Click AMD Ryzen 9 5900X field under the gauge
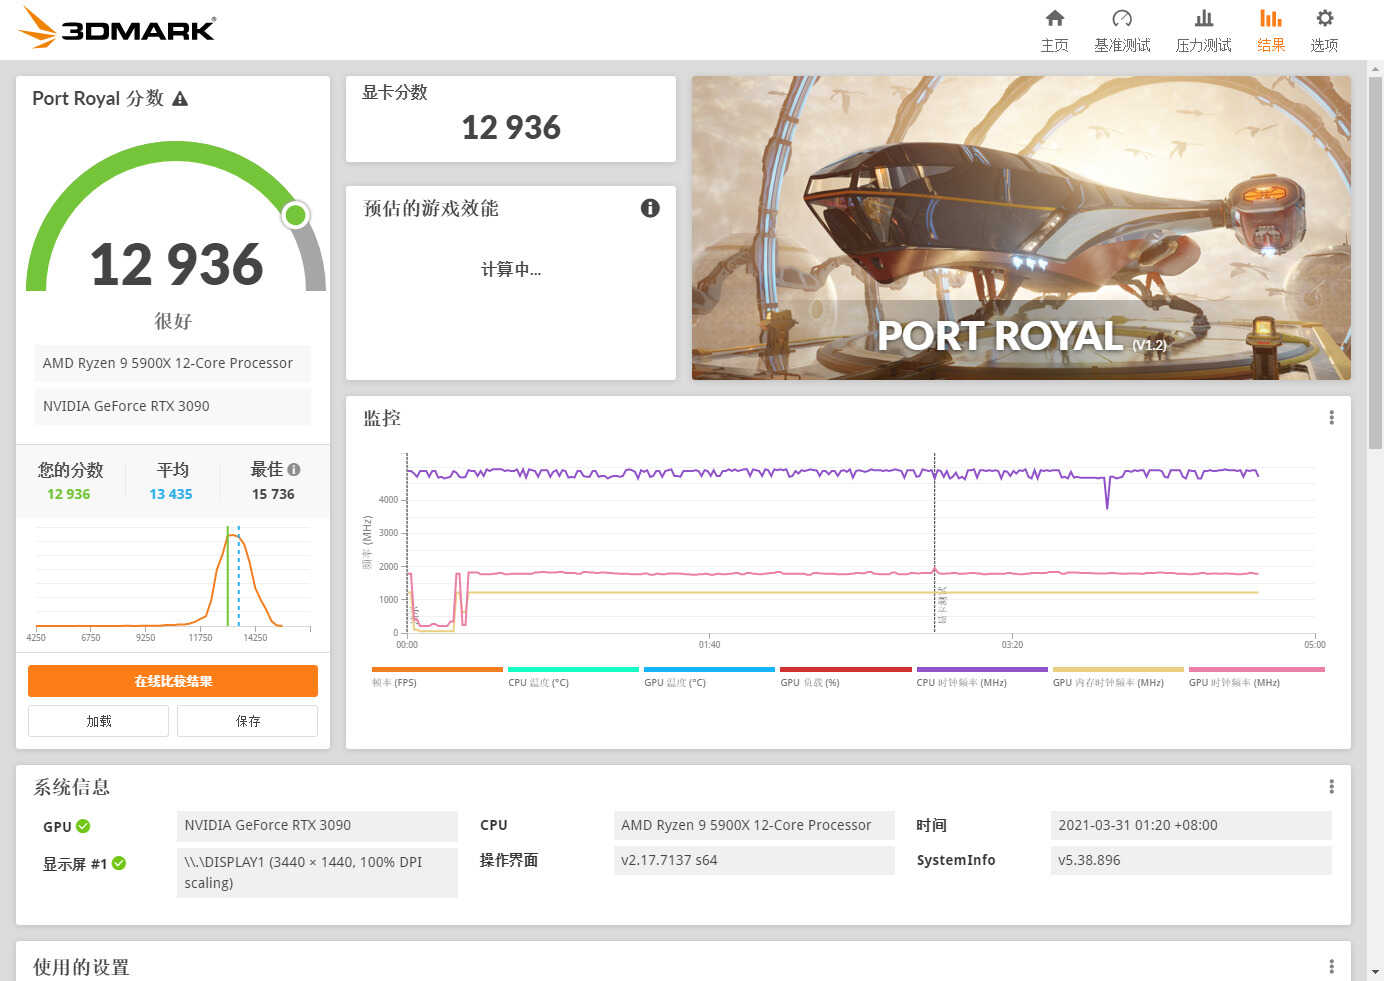The image size is (1384, 981). [x=173, y=363]
